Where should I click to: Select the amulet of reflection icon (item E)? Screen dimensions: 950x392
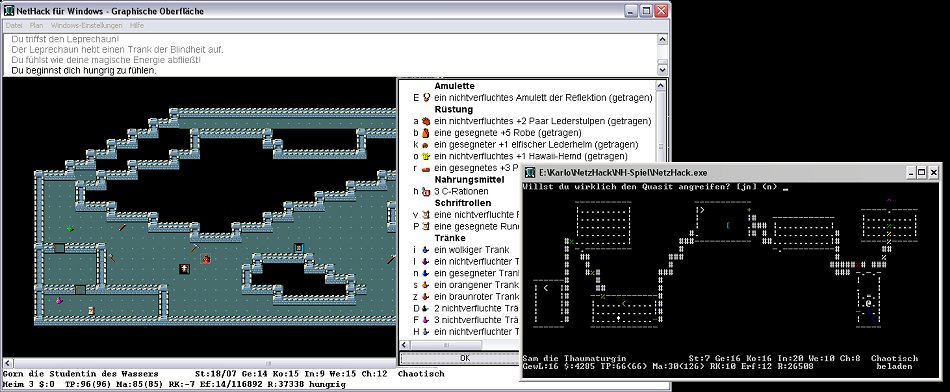pos(427,98)
